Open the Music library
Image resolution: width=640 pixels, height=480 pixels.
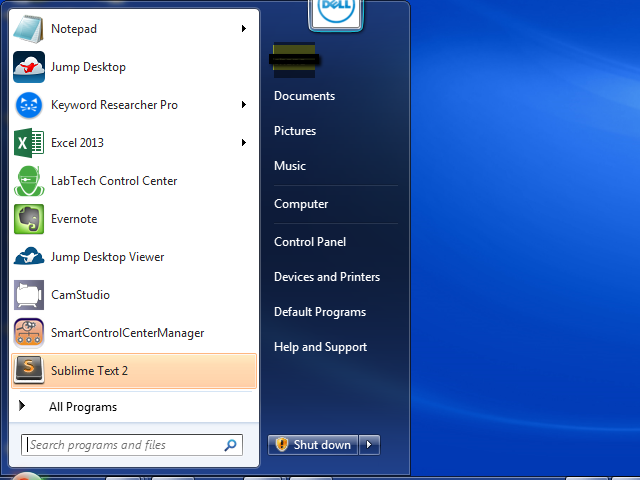290,166
